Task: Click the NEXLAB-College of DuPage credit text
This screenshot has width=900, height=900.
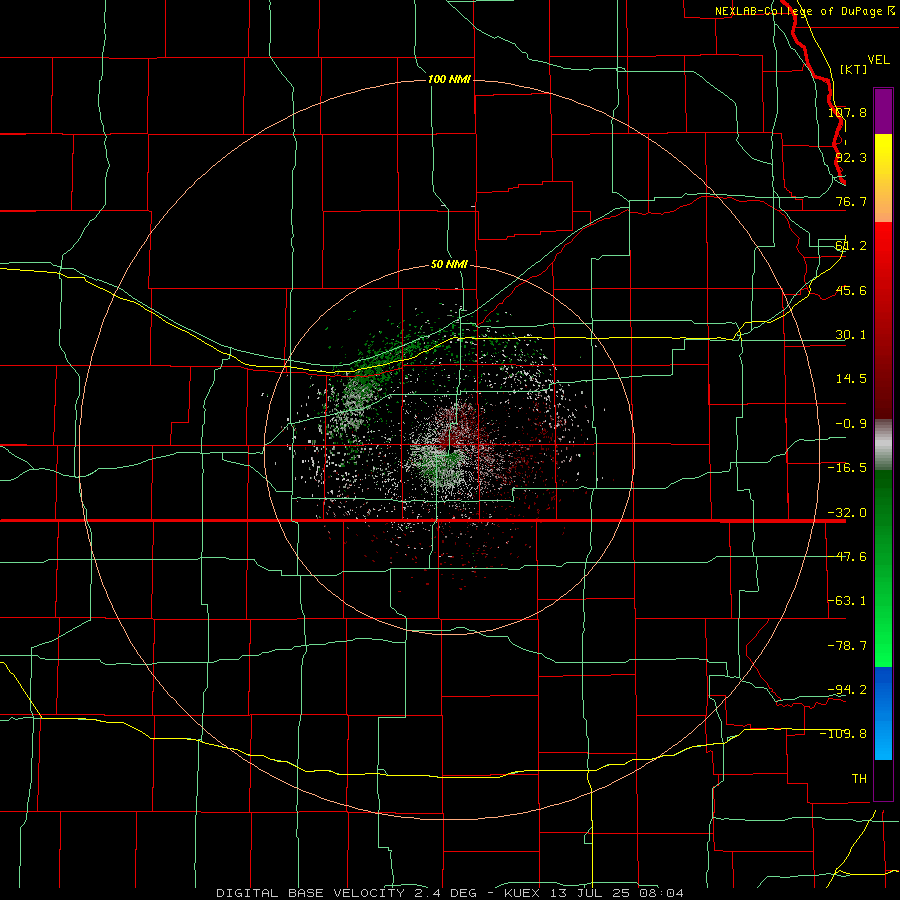Action: tap(798, 11)
